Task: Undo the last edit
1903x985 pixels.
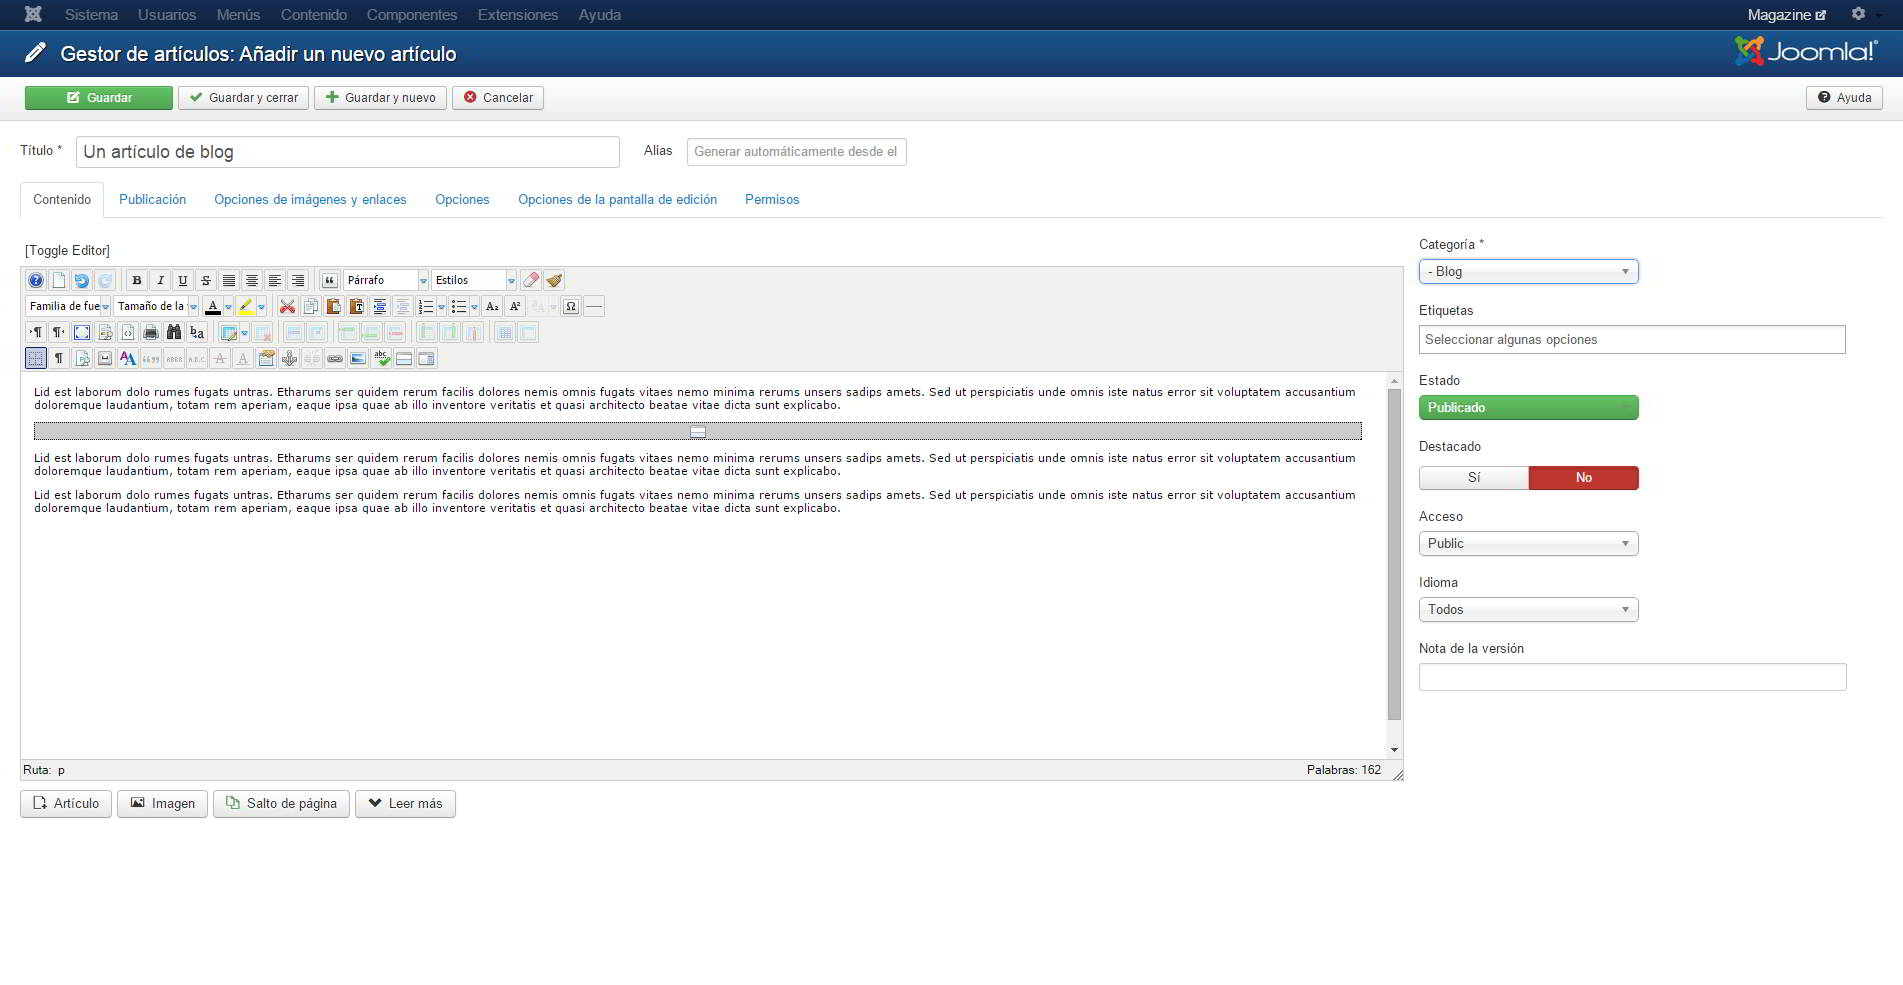Action: [81, 280]
